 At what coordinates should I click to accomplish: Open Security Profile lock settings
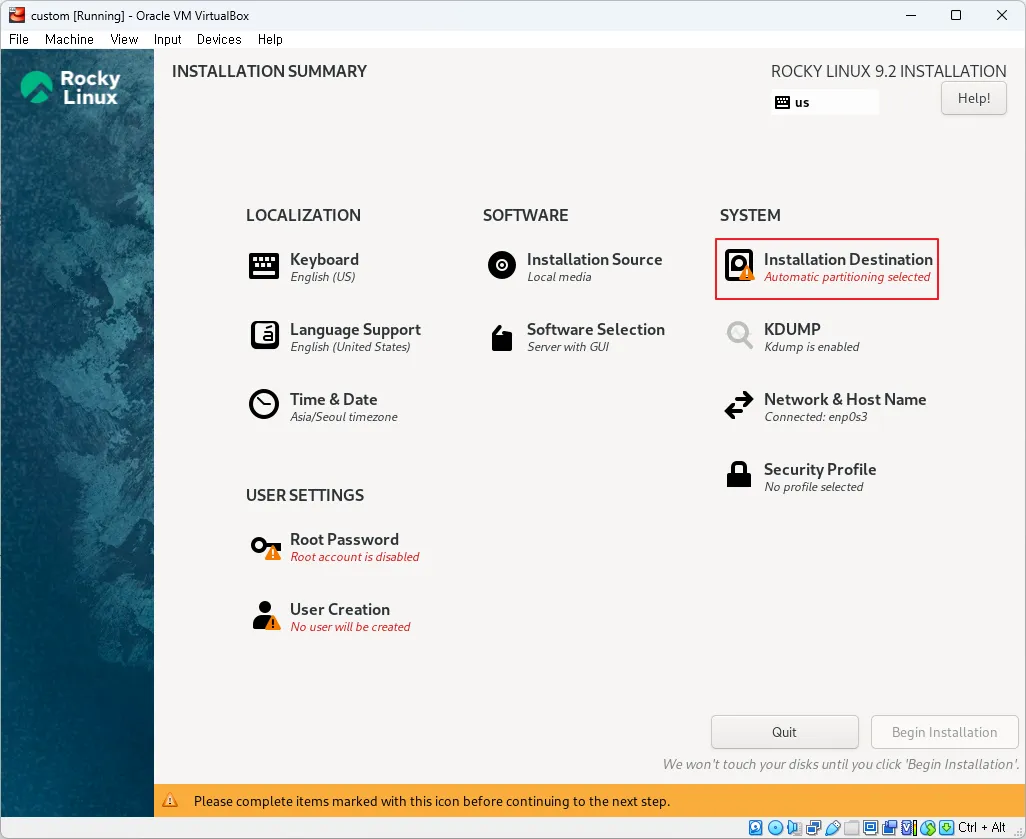point(739,474)
